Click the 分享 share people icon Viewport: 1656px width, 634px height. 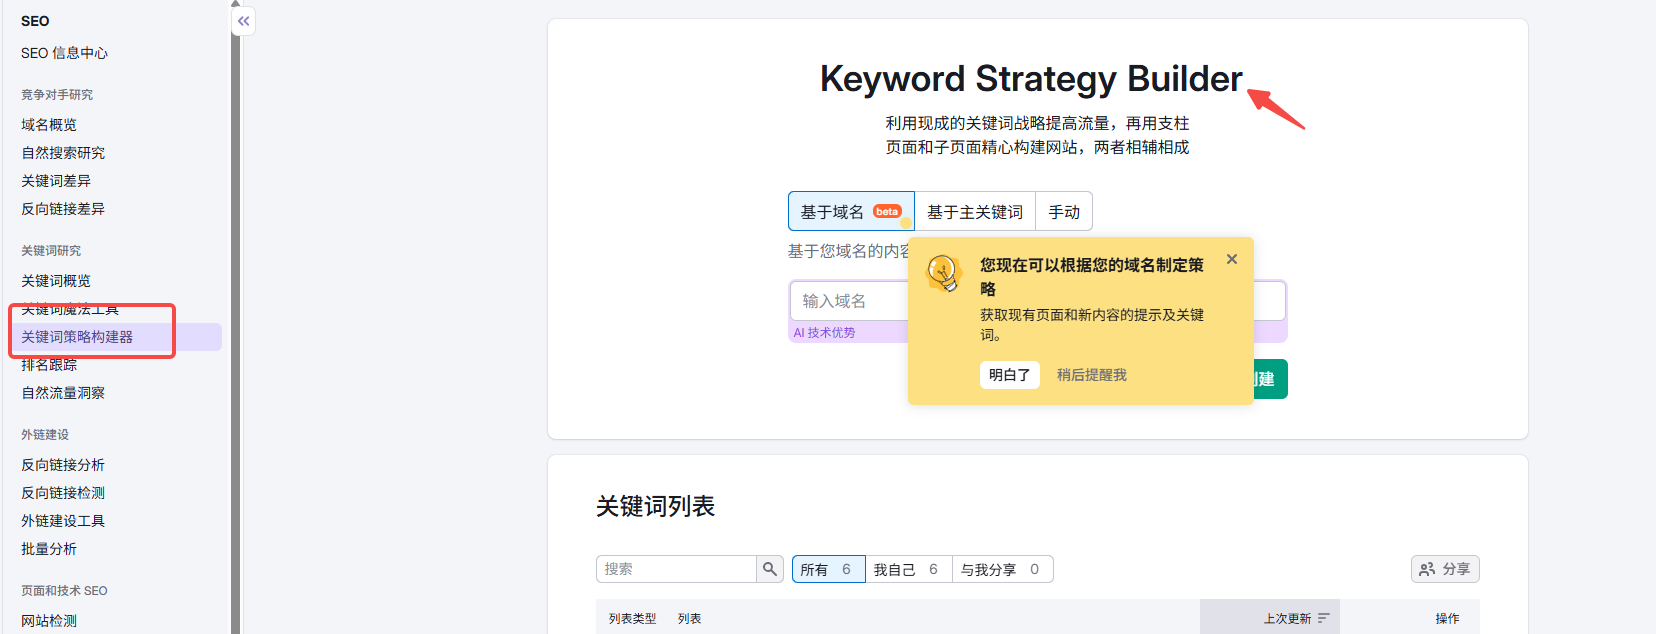[1427, 569]
